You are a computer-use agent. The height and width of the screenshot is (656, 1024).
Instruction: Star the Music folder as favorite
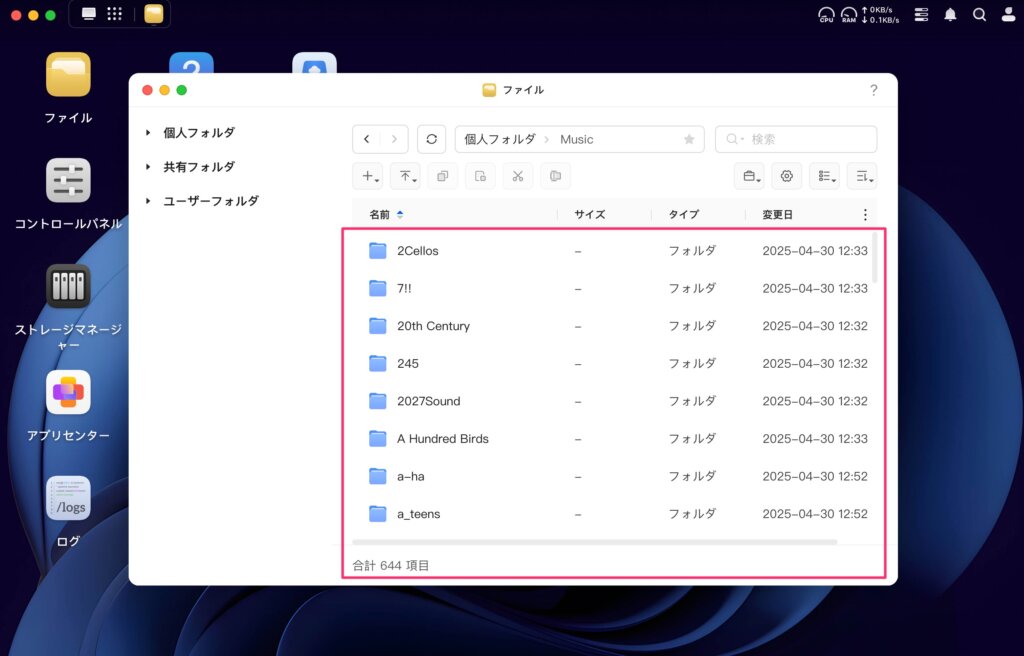(x=689, y=139)
